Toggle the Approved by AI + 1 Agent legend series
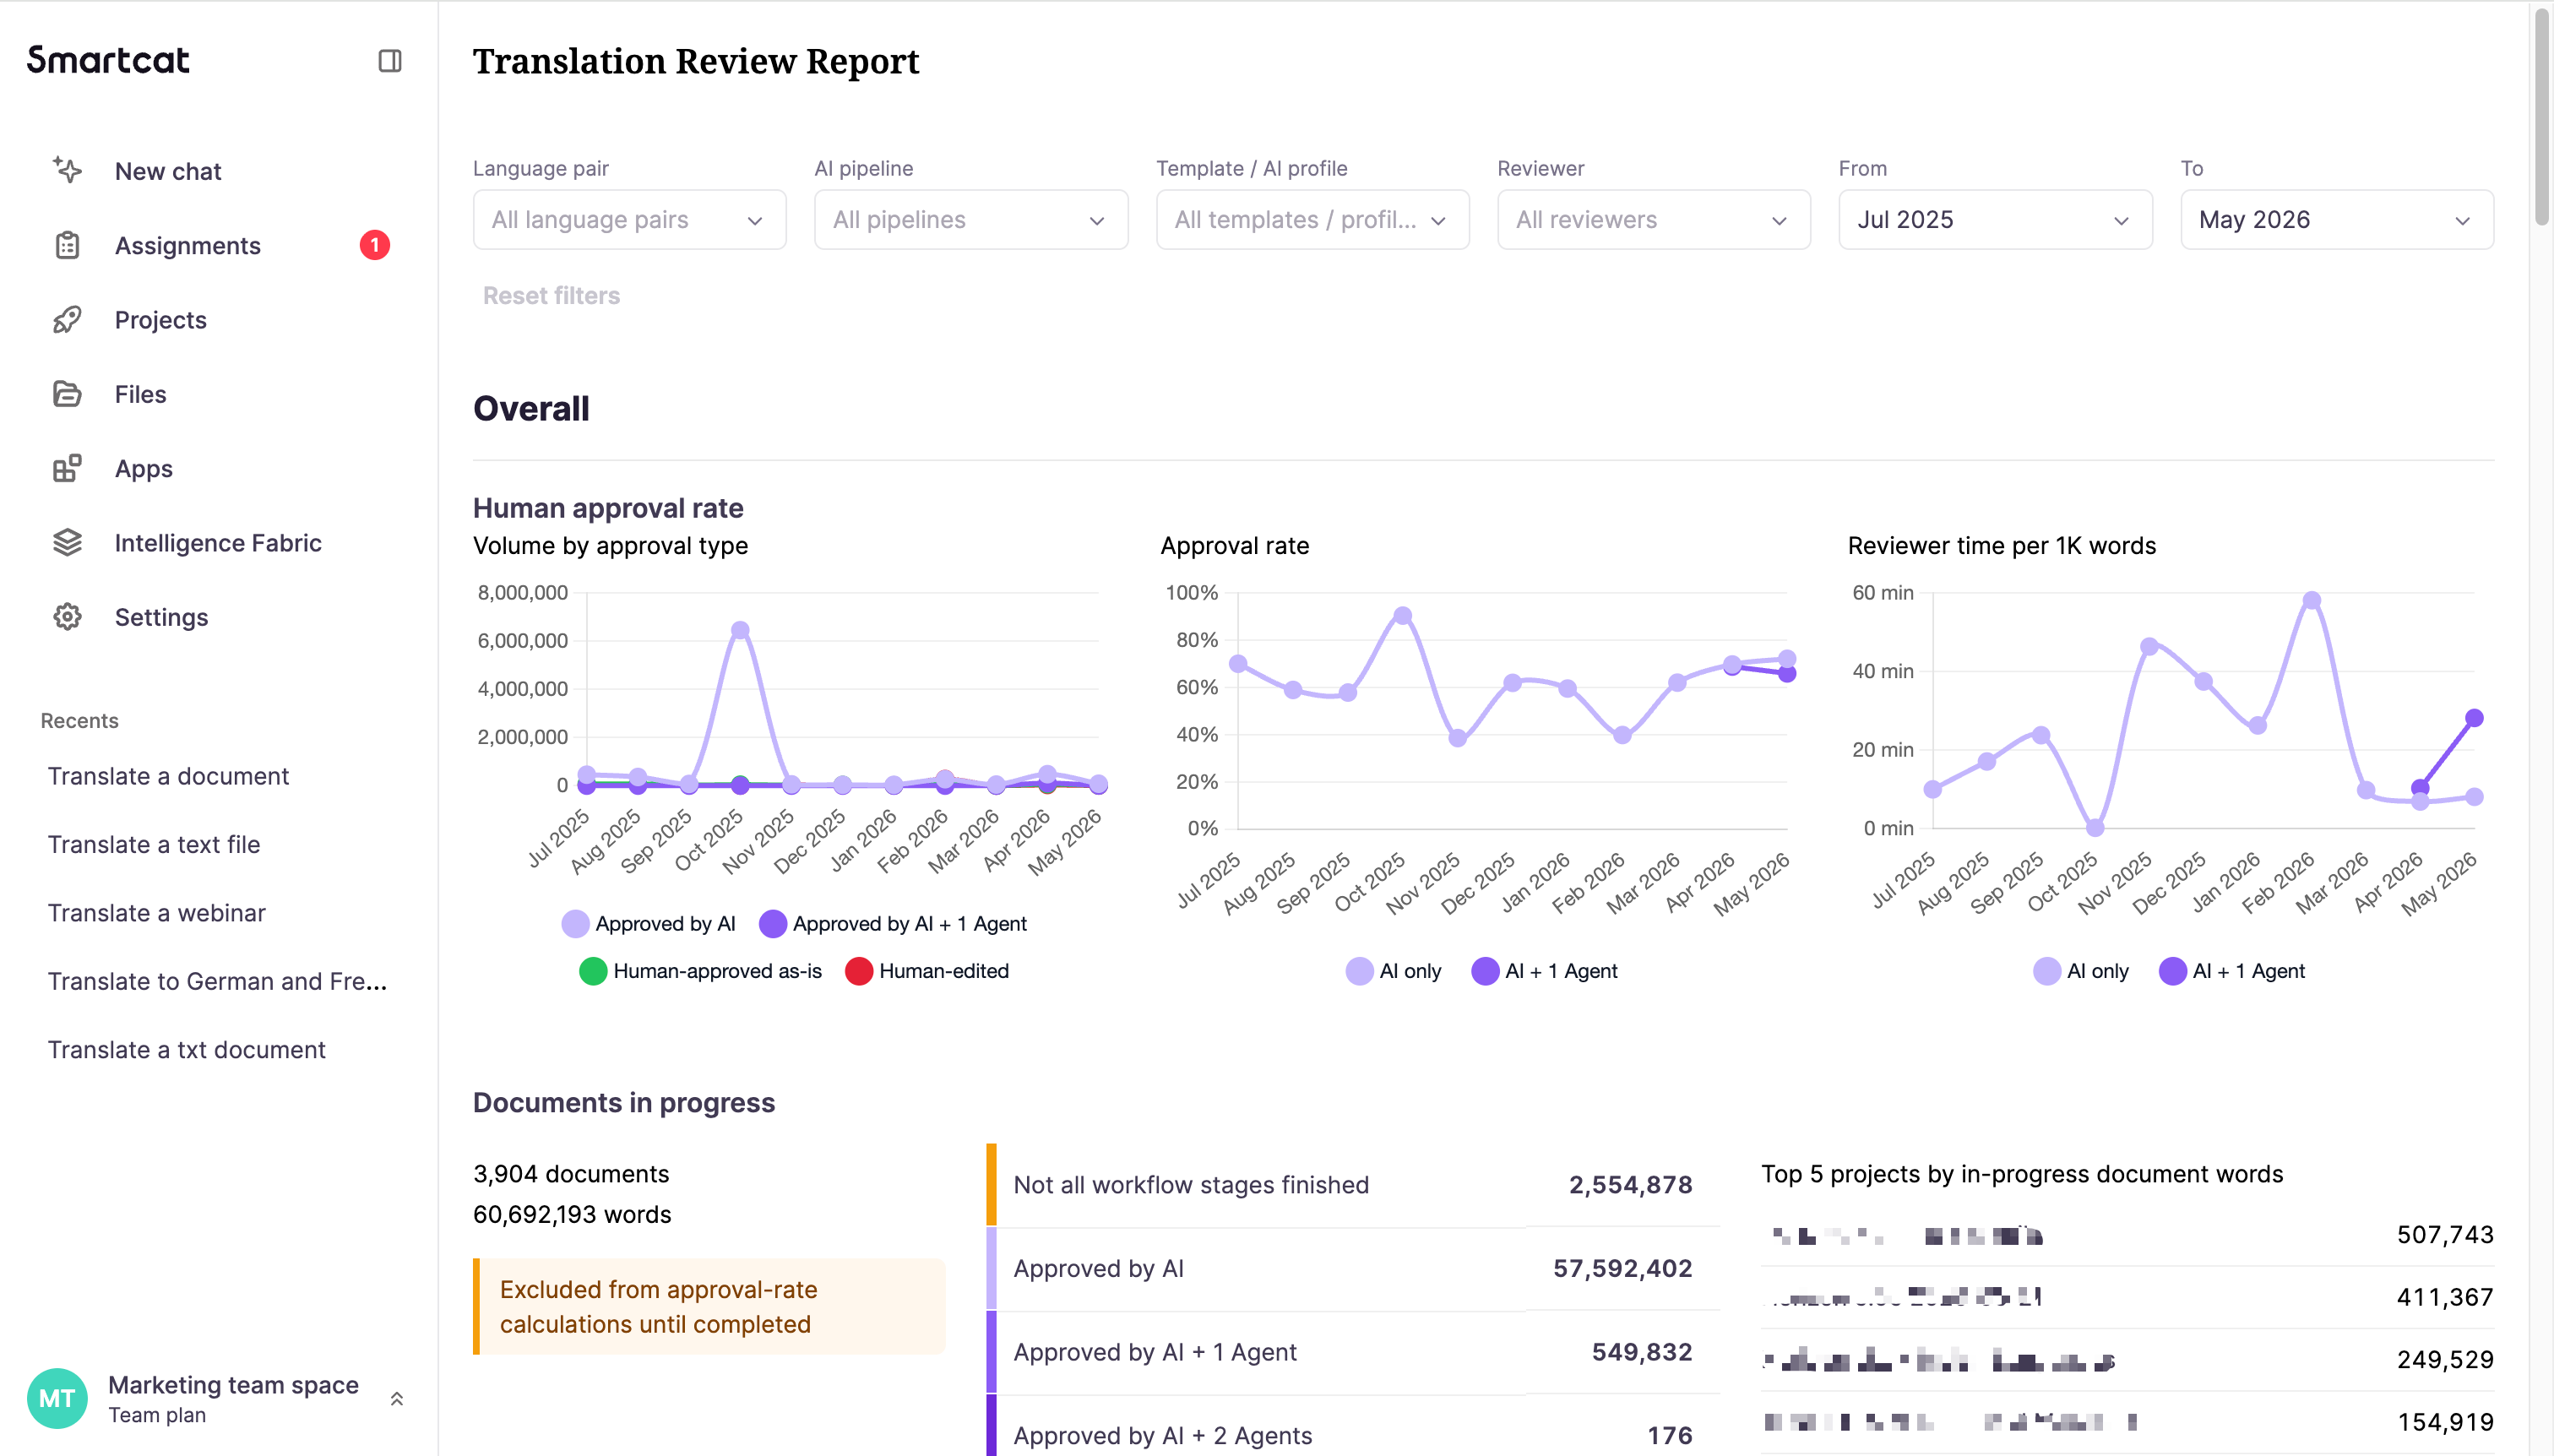Image resolution: width=2554 pixels, height=1456 pixels. (x=893, y=924)
